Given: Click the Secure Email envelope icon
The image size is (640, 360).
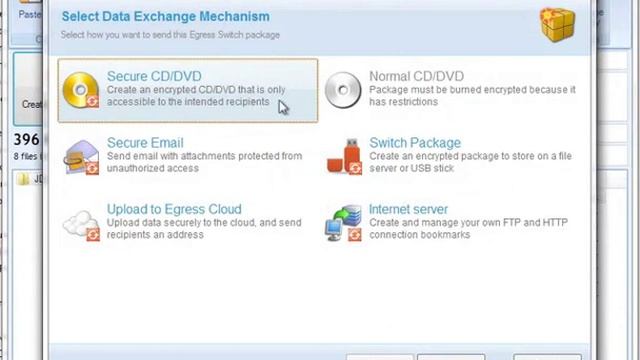Looking at the screenshot, I should pyautogui.click(x=81, y=157).
